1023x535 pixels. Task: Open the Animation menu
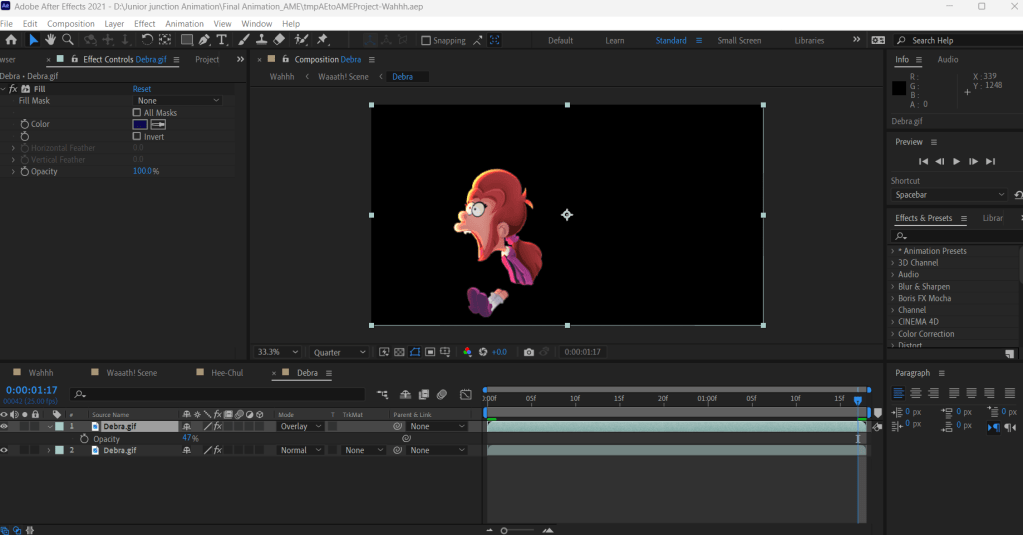click(x=184, y=23)
